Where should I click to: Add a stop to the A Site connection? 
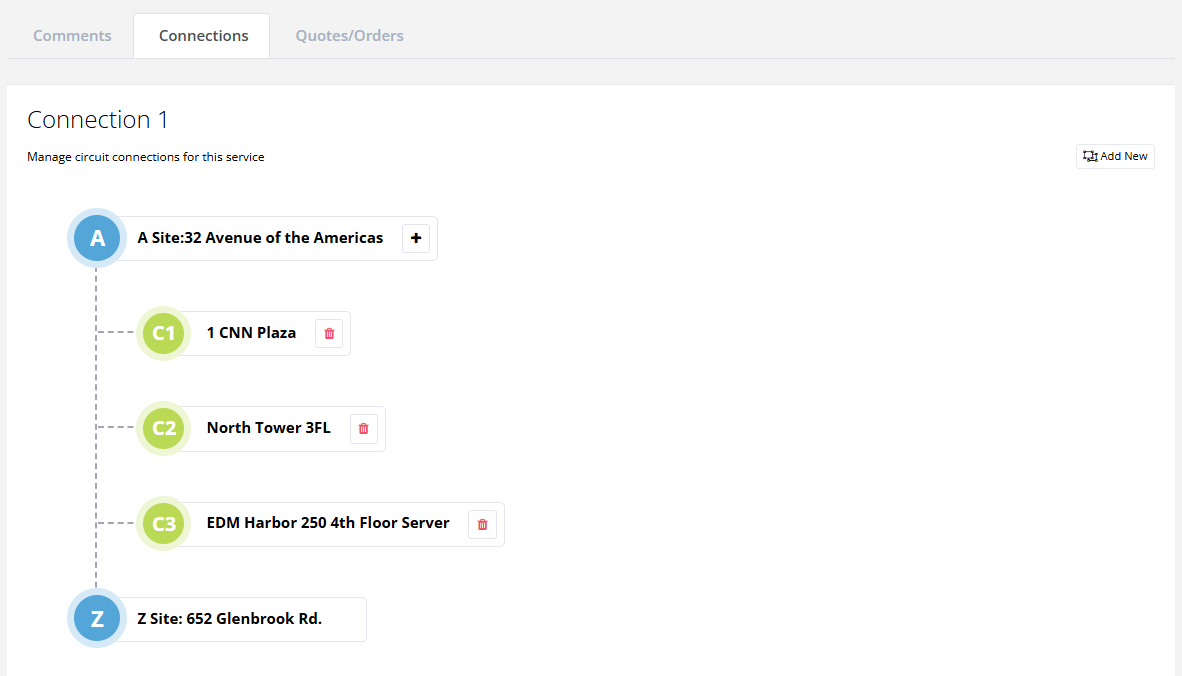coord(416,238)
